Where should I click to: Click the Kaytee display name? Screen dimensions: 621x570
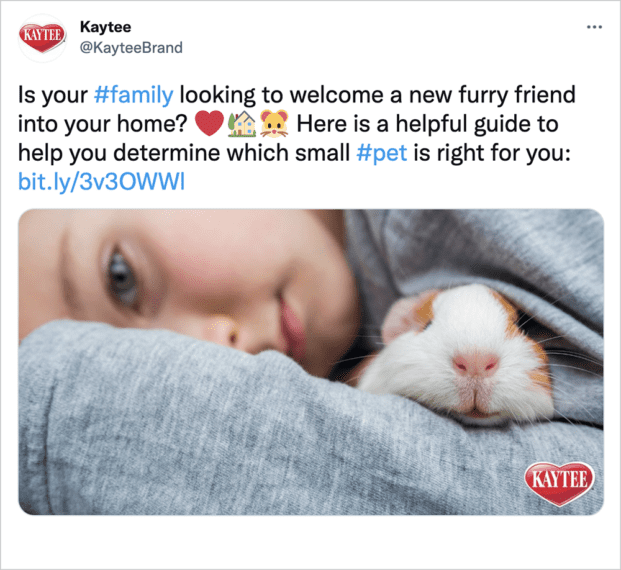(x=105, y=27)
